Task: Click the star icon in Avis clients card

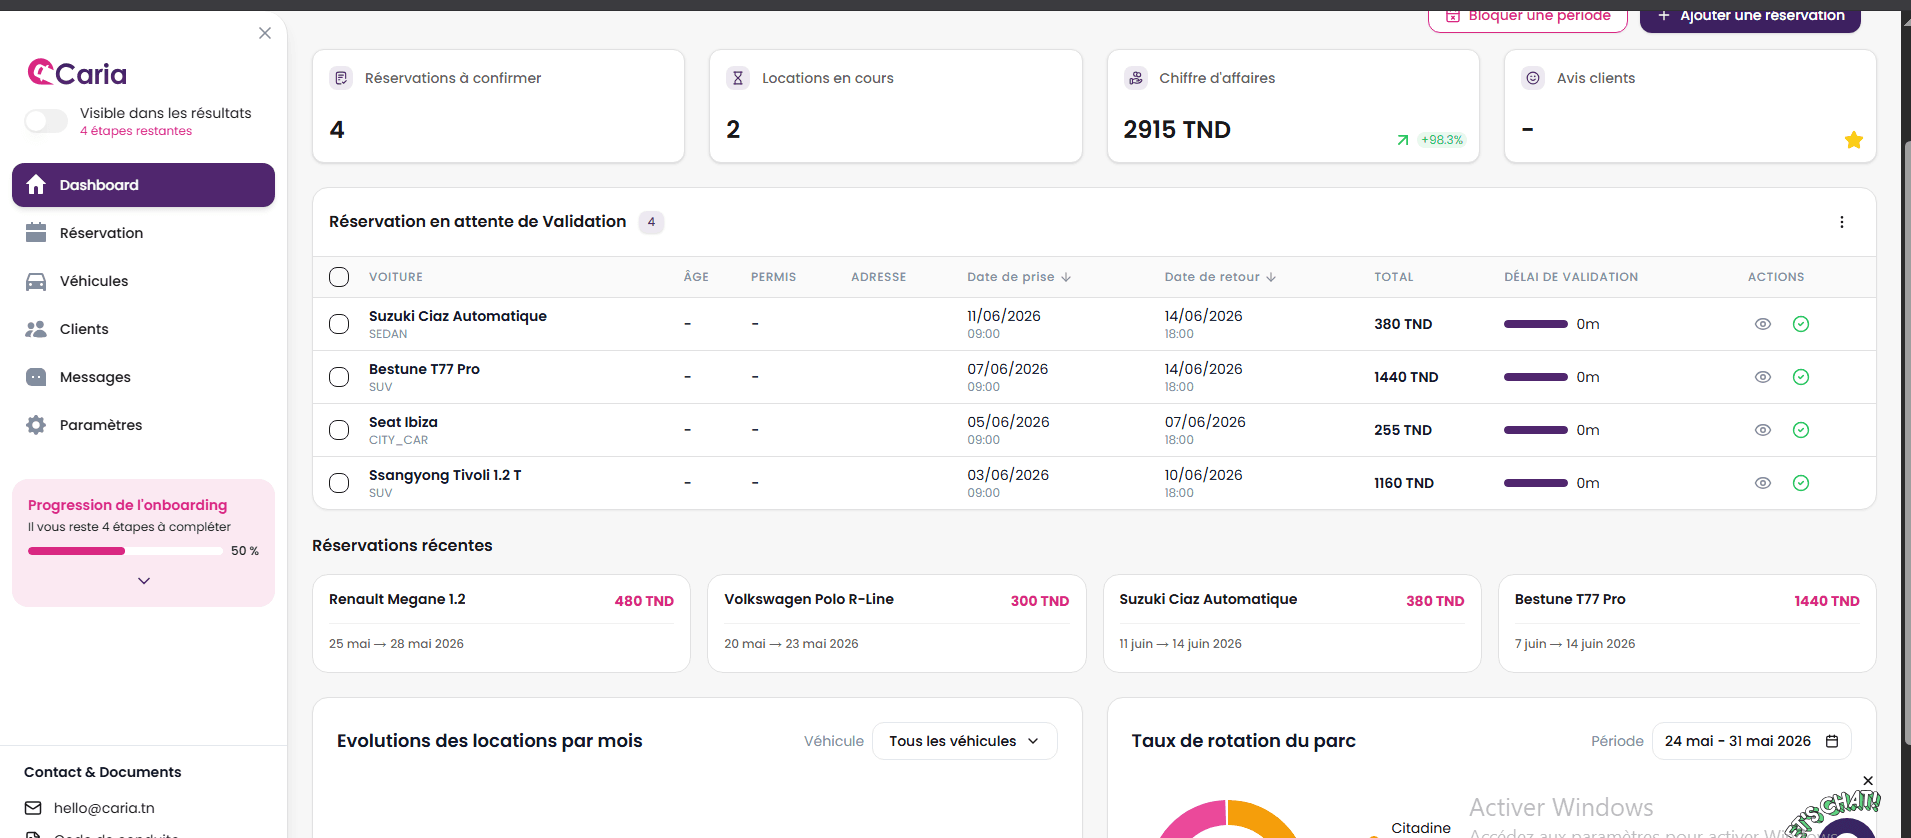Action: tap(1854, 140)
